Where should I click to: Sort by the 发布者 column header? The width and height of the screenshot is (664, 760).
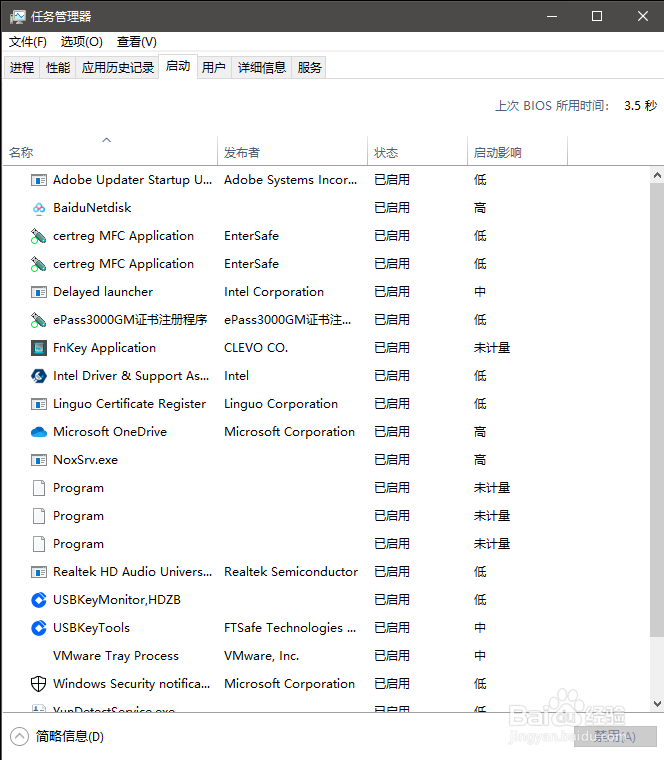[x=293, y=151]
